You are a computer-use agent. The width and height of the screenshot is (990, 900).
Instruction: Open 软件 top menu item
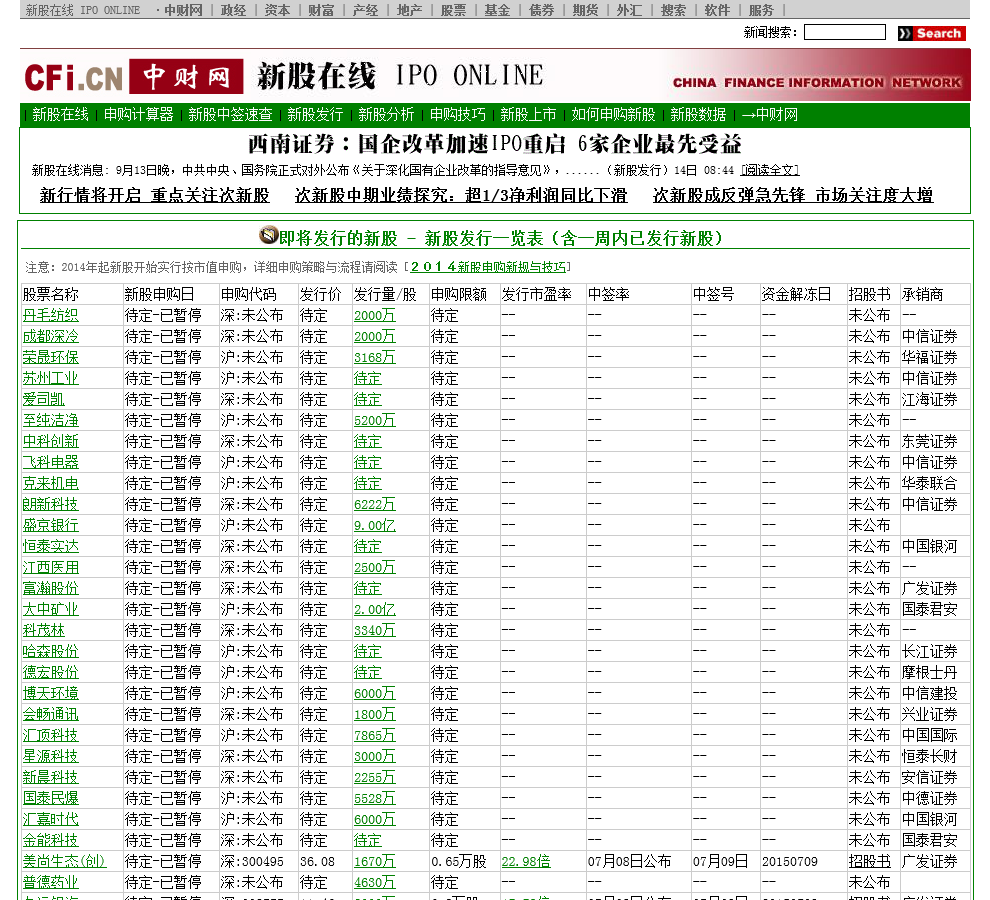[x=717, y=10]
